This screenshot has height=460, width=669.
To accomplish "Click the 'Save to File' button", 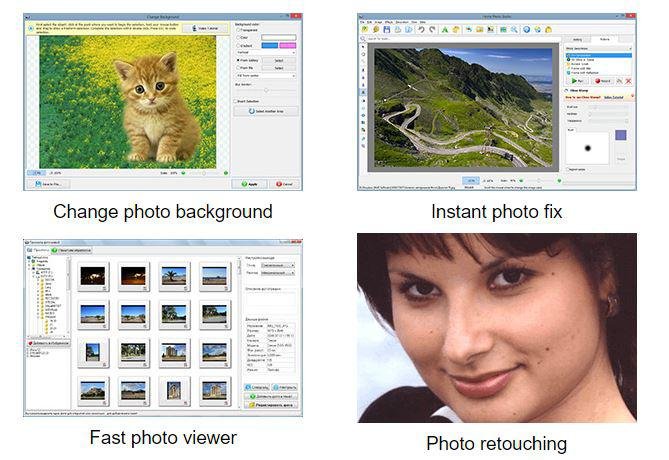I will point(48,184).
